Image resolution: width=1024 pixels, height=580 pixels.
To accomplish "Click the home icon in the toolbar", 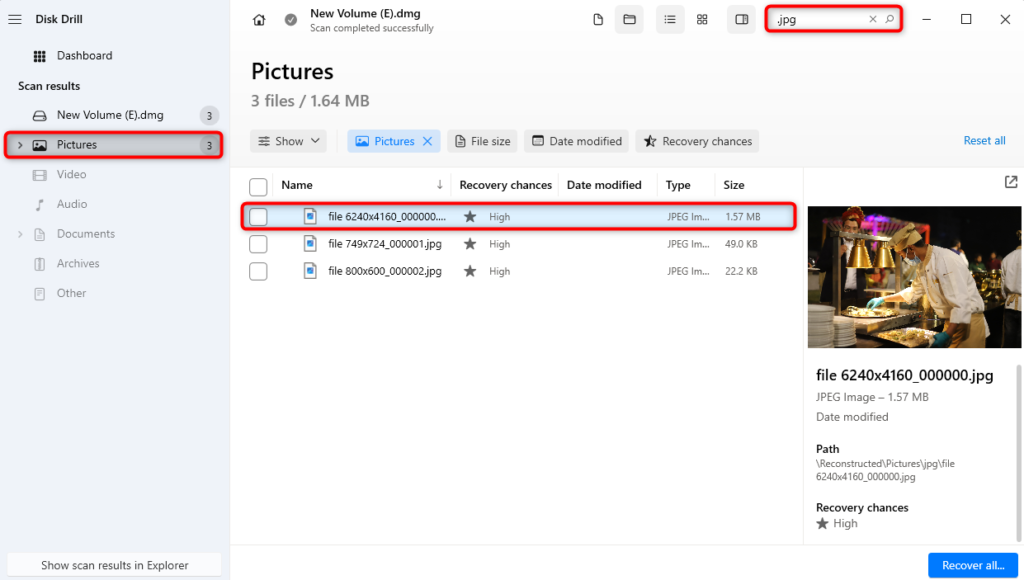I will click(x=259, y=19).
